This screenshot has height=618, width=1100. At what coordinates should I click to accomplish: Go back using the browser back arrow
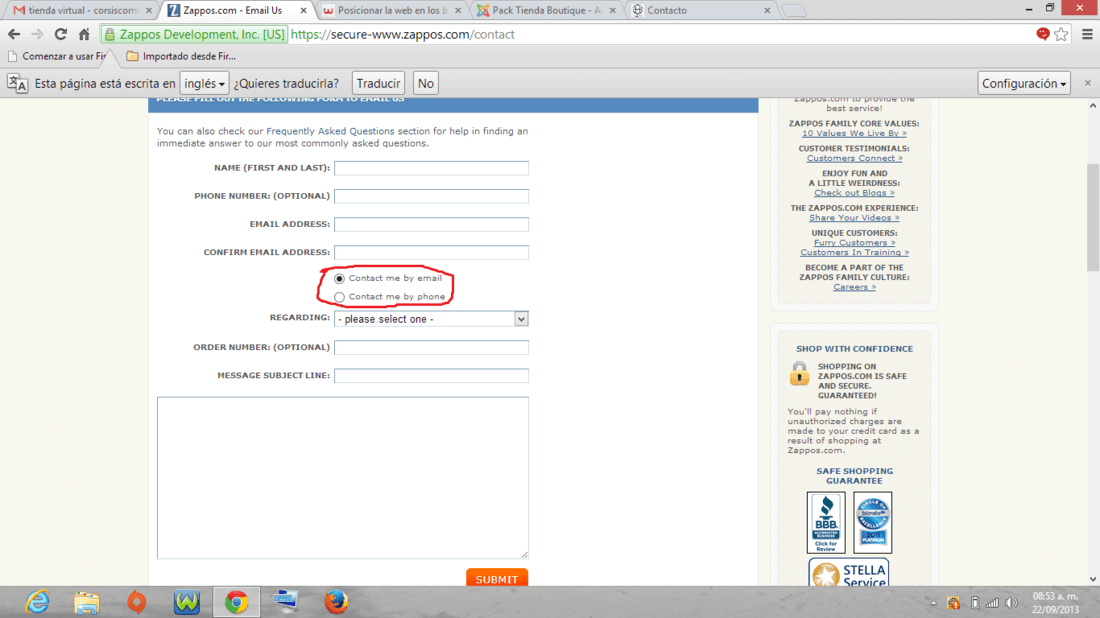tap(14, 34)
